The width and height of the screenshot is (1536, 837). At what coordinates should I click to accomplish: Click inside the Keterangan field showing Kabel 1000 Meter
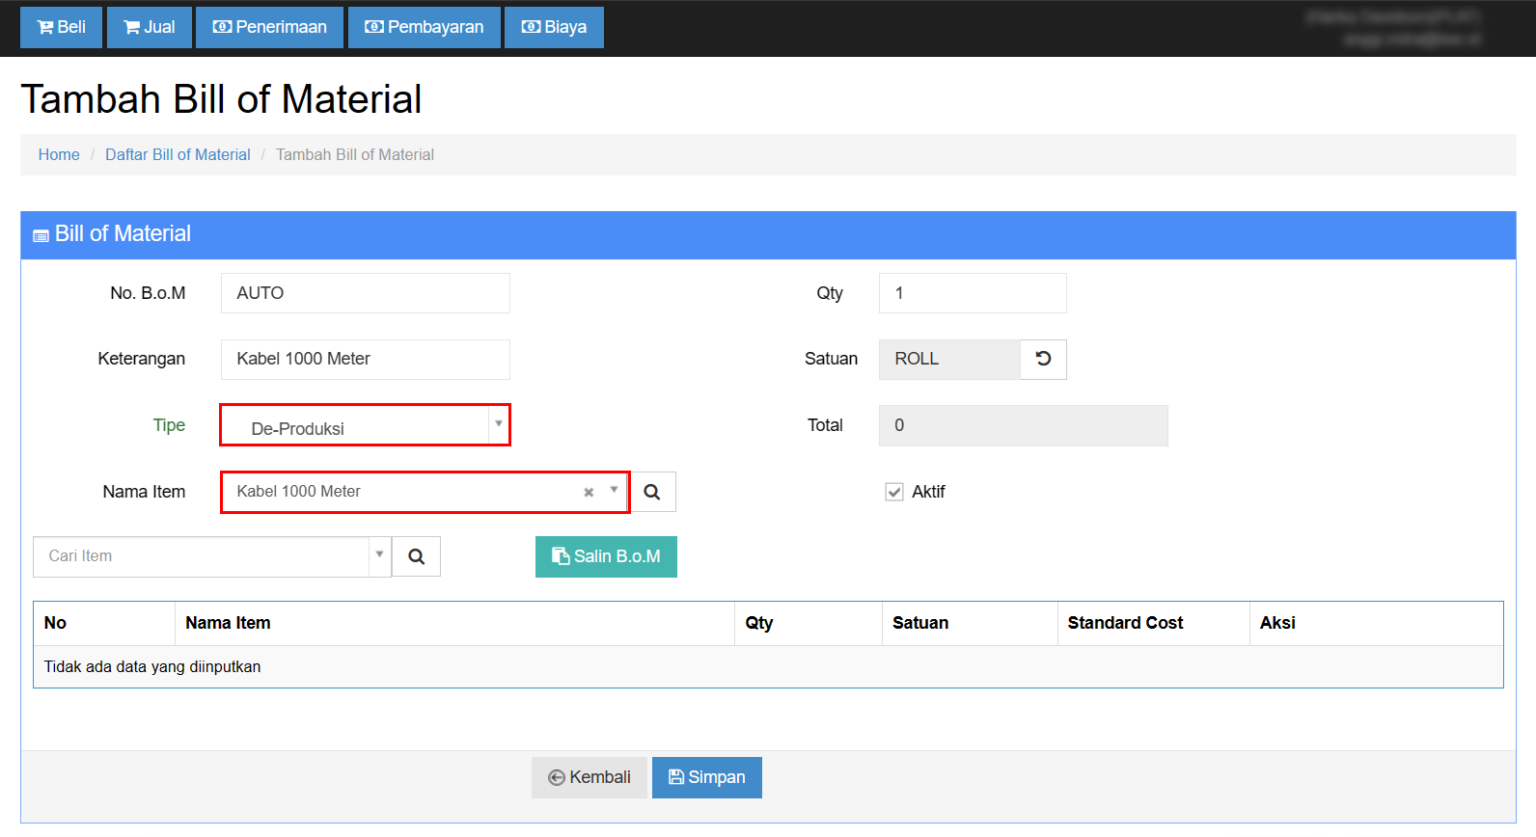(365, 359)
